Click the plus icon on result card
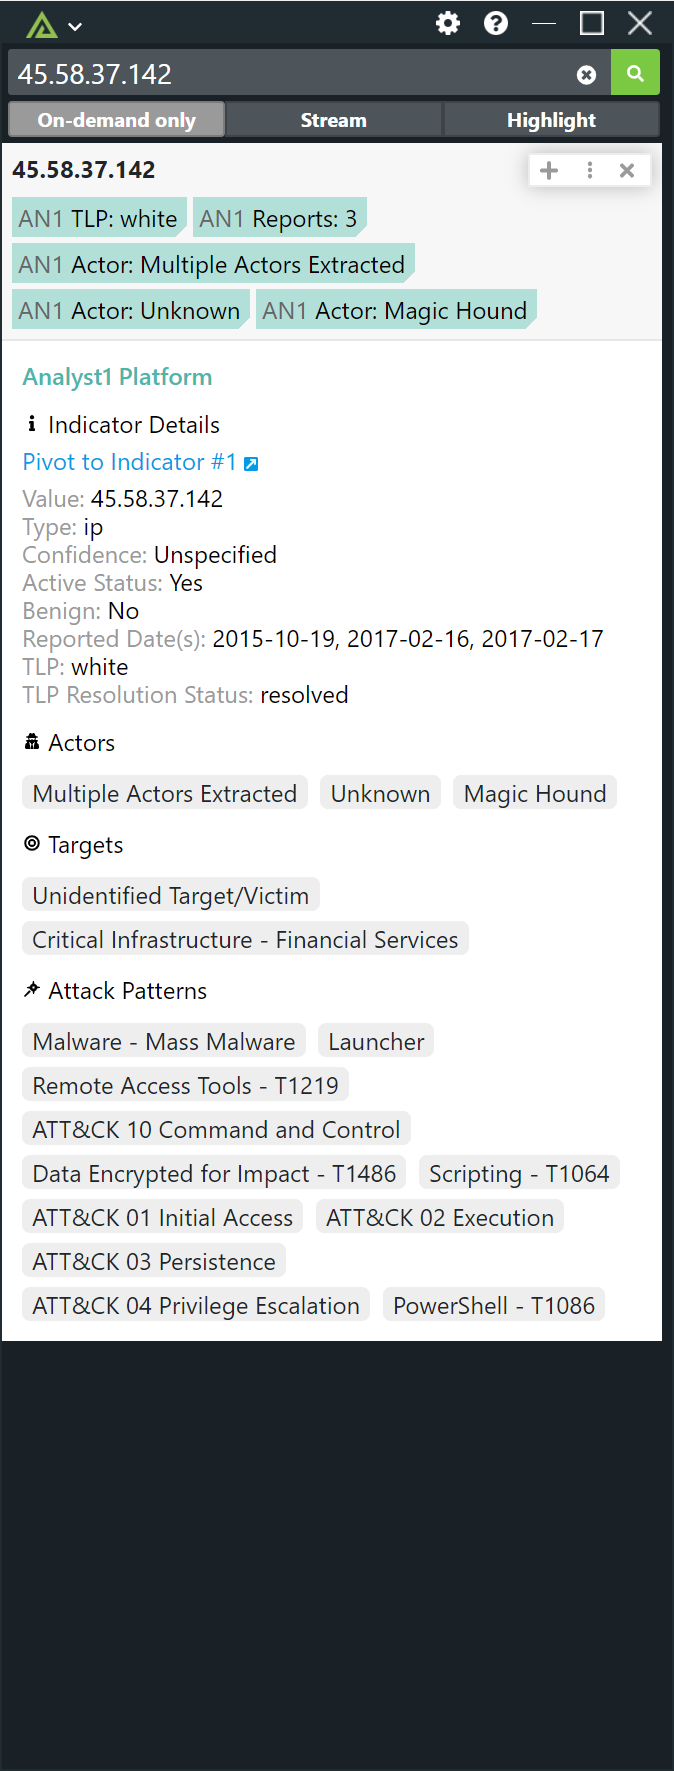This screenshot has width=674, height=1771. click(x=549, y=170)
